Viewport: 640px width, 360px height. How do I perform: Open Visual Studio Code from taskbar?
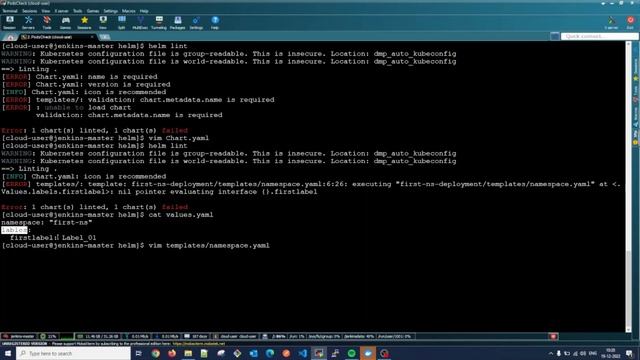click(302, 353)
